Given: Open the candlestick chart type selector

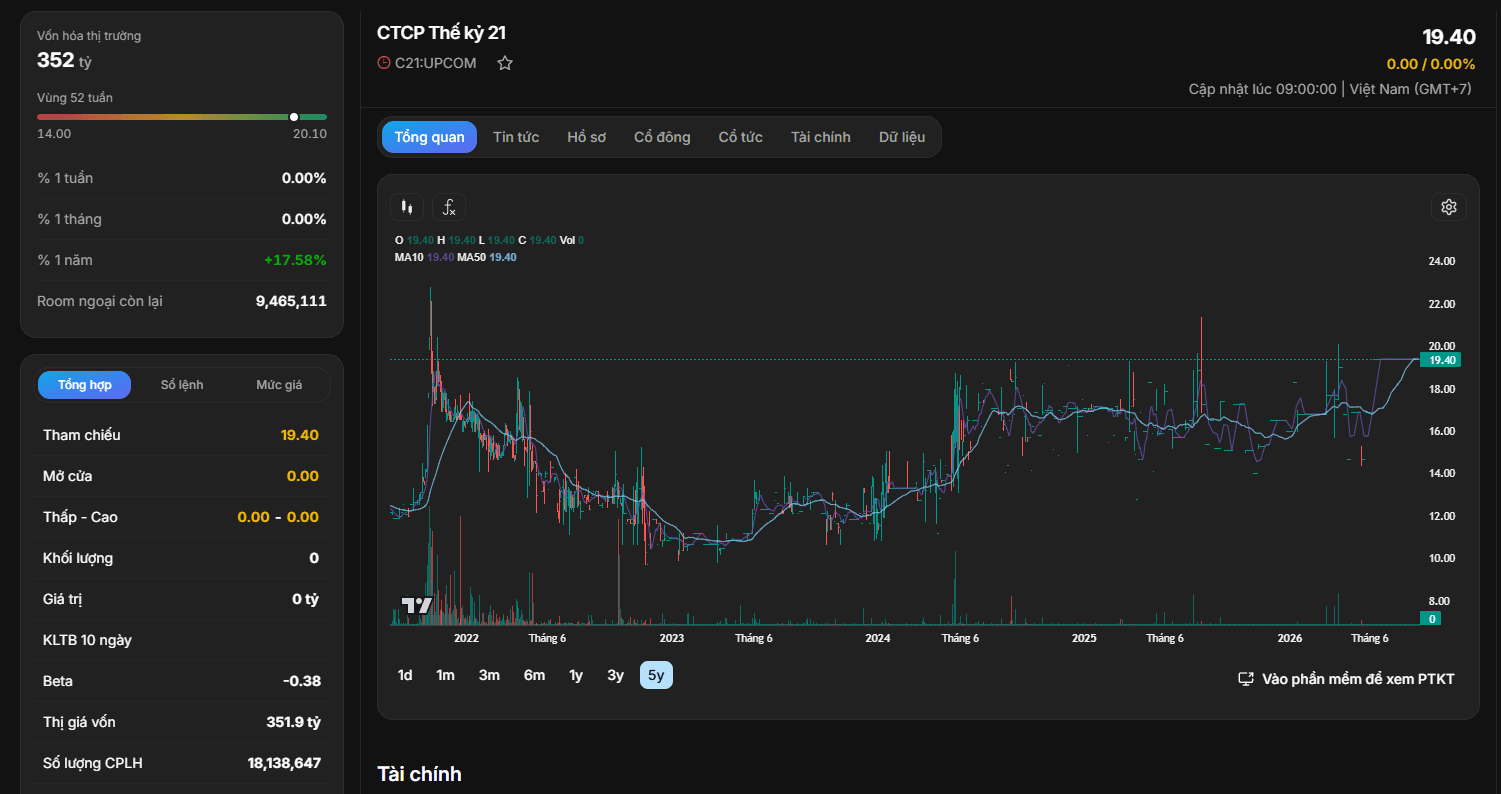Looking at the screenshot, I should (406, 207).
